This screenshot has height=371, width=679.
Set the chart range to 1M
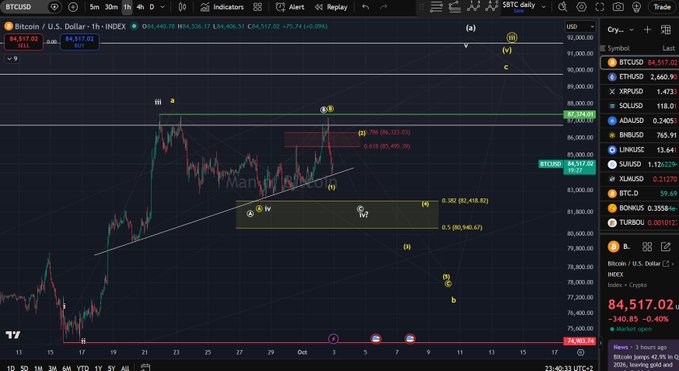click(x=38, y=368)
